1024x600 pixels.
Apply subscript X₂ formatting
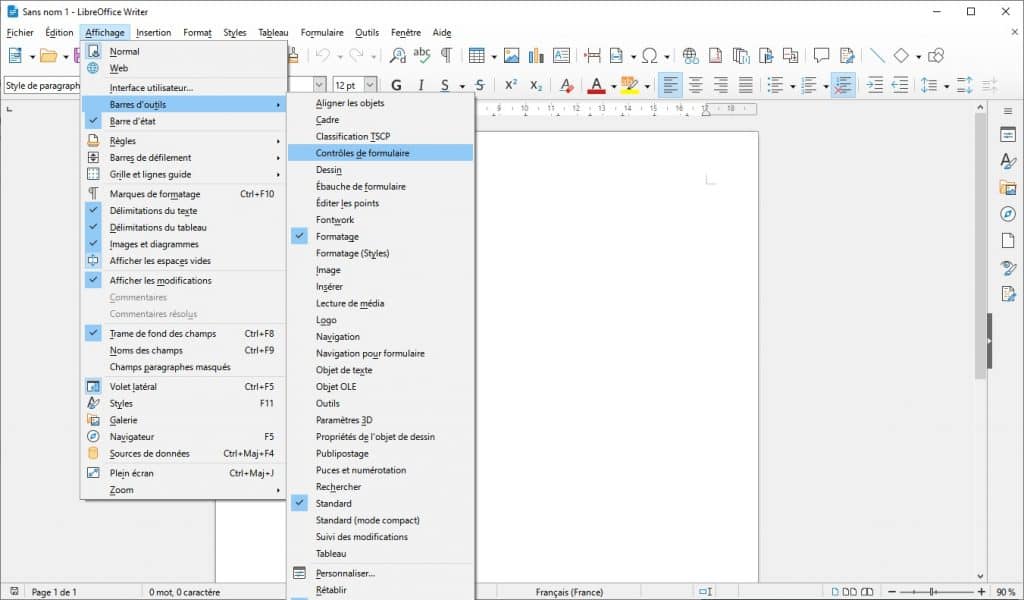click(x=536, y=85)
